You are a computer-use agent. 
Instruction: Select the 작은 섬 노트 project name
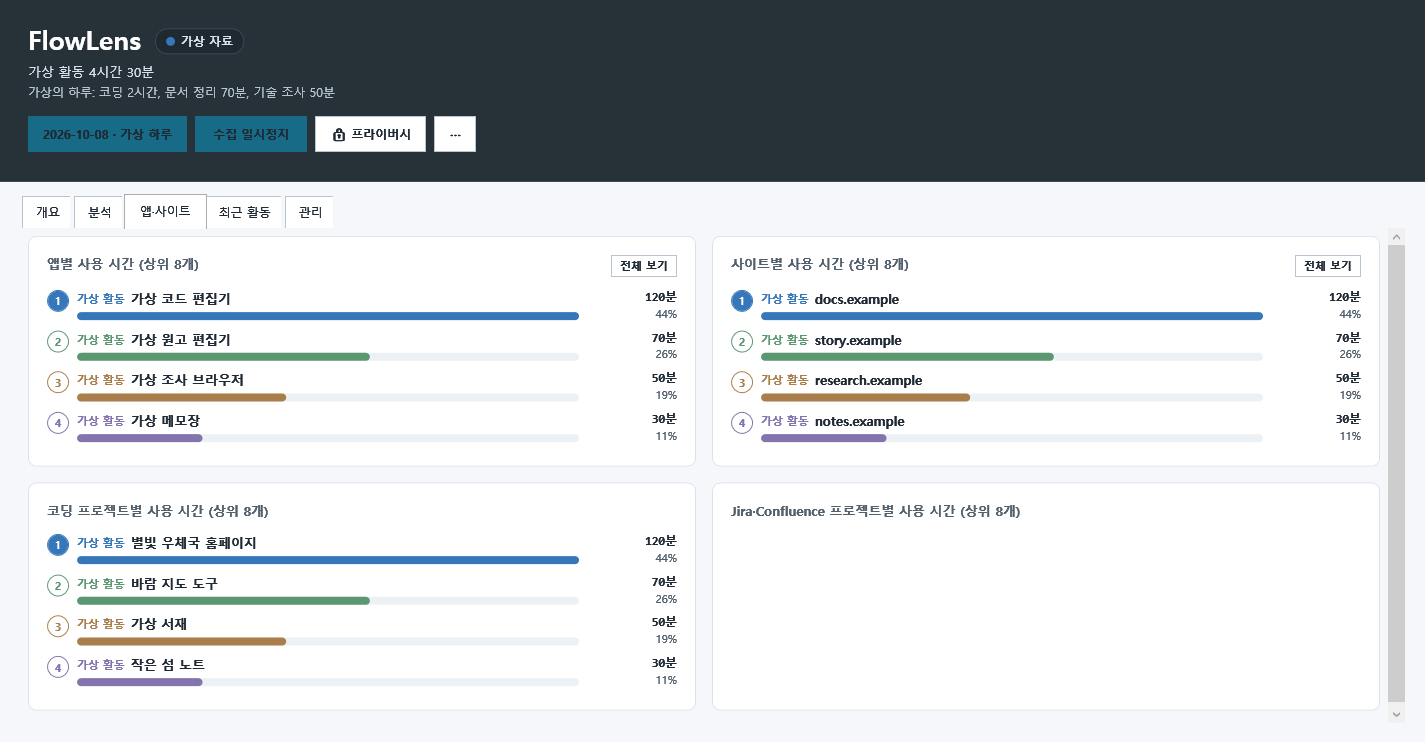coord(168,665)
